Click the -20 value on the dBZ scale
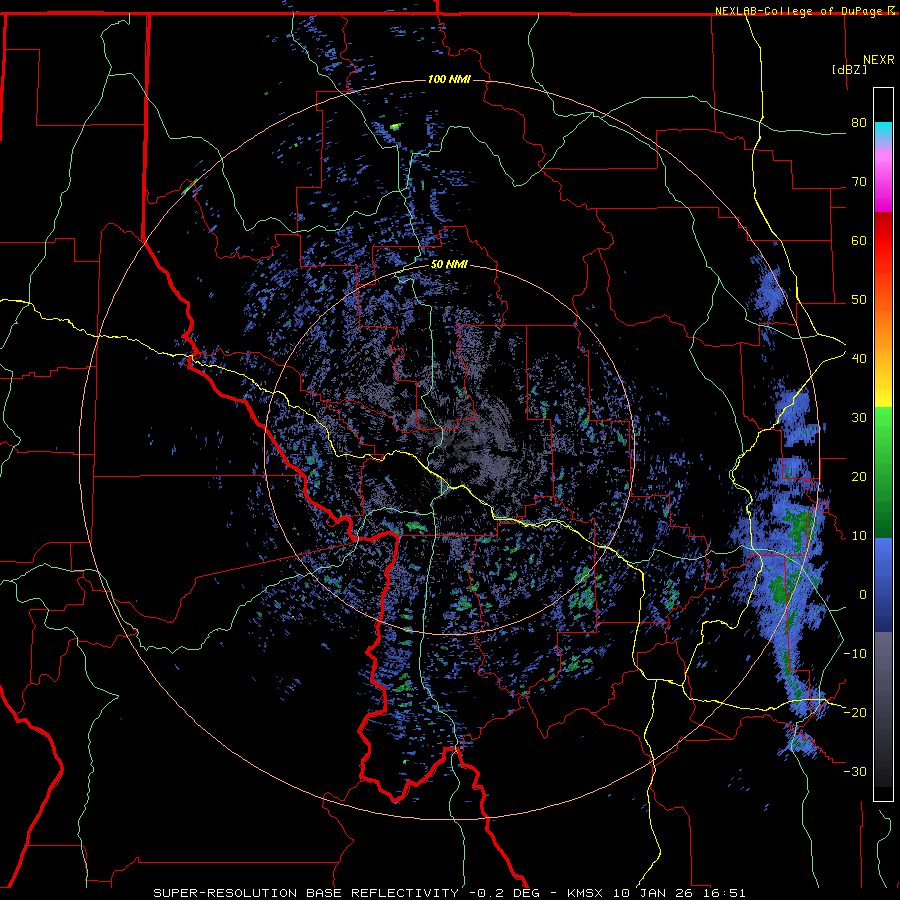The width and height of the screenshot is (900, 900). [855, 713]
